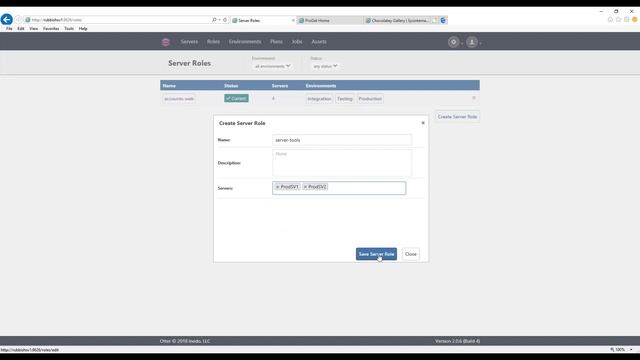Click the small icon at accounts-web row end

coord(474,98)
